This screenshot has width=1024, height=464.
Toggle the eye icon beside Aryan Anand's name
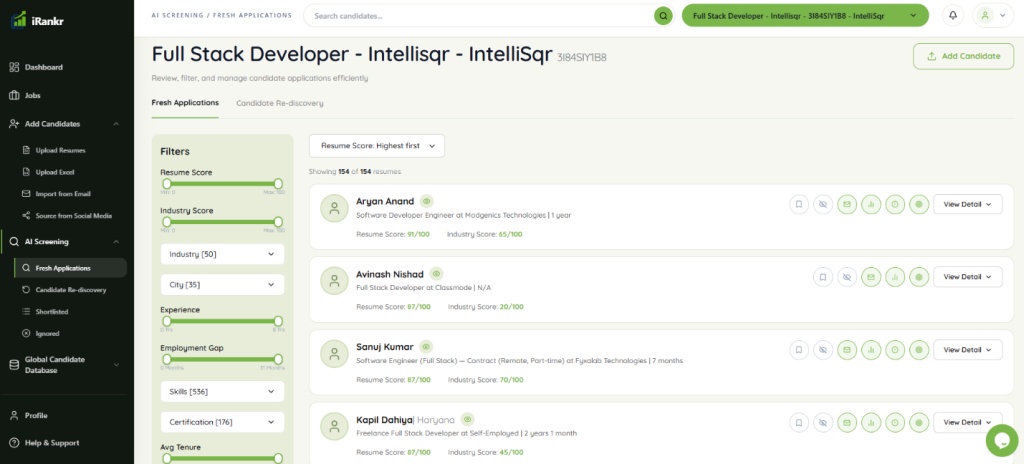pyautogui.click(x=426, y=201)
